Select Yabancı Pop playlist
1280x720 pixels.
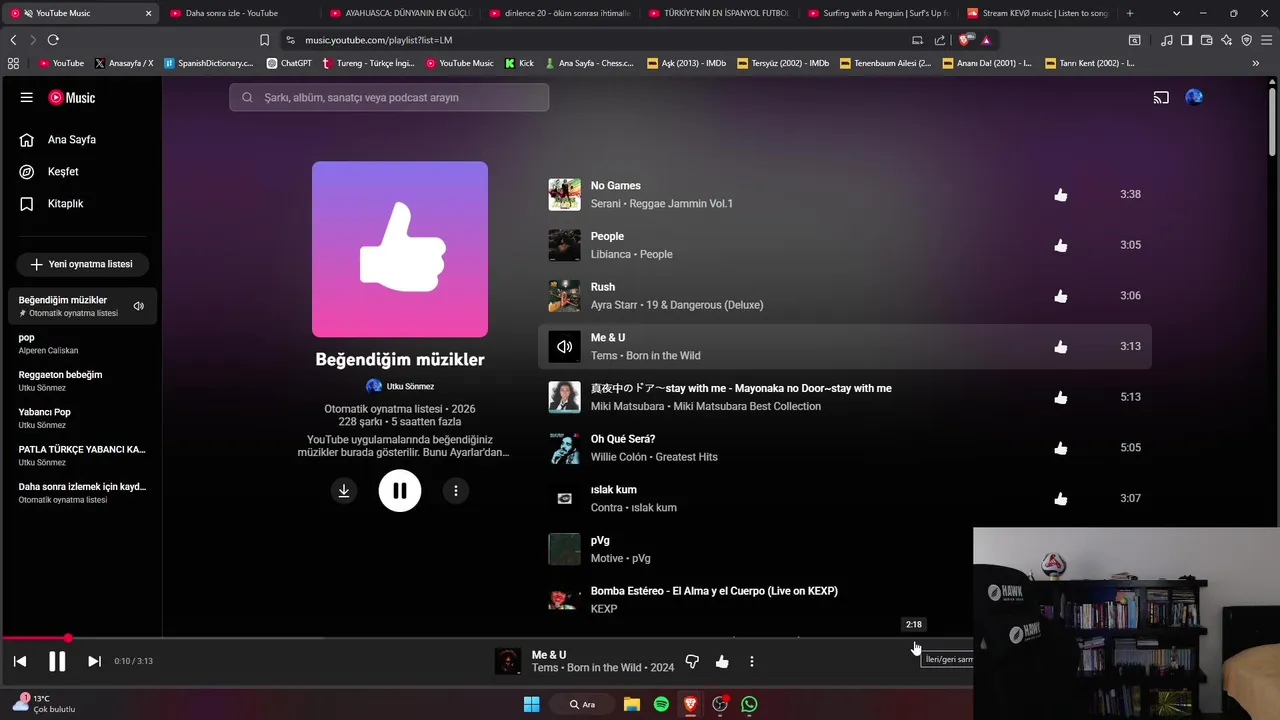click(81, 418)
